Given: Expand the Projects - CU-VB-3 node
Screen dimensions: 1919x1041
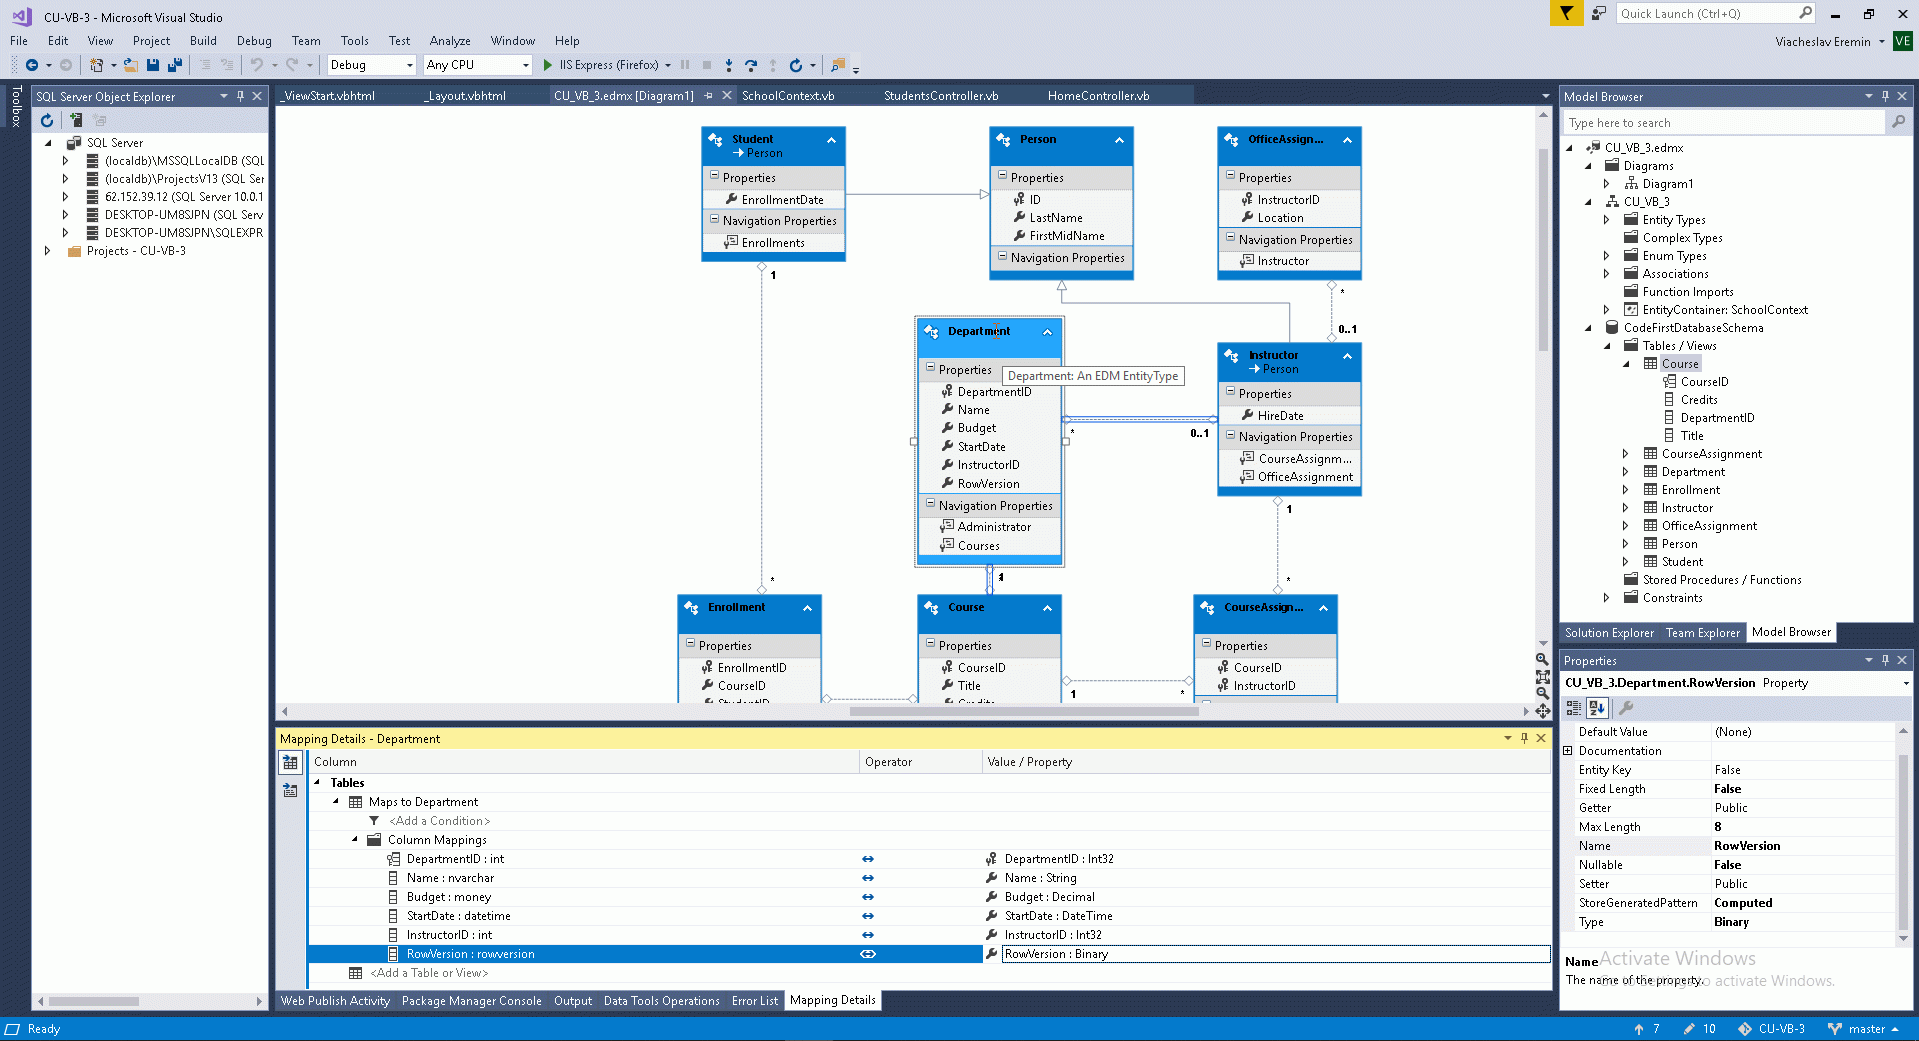Looking at the screenshot, I should click(x=47, y=251).
